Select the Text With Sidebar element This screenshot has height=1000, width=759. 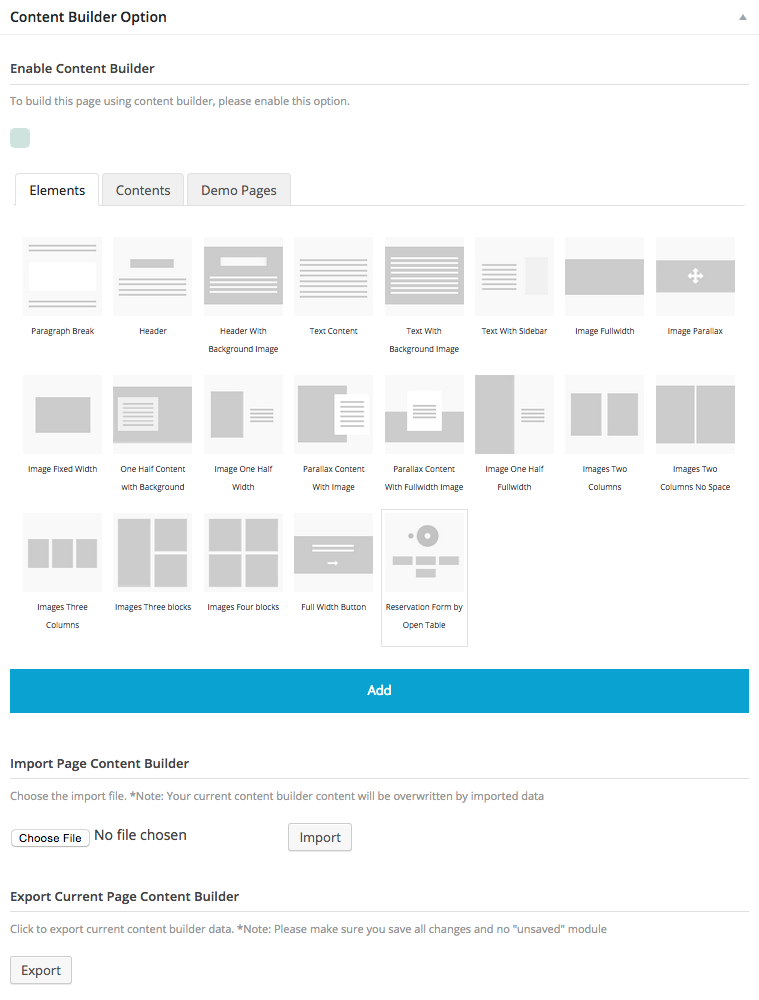coord(514,276)
